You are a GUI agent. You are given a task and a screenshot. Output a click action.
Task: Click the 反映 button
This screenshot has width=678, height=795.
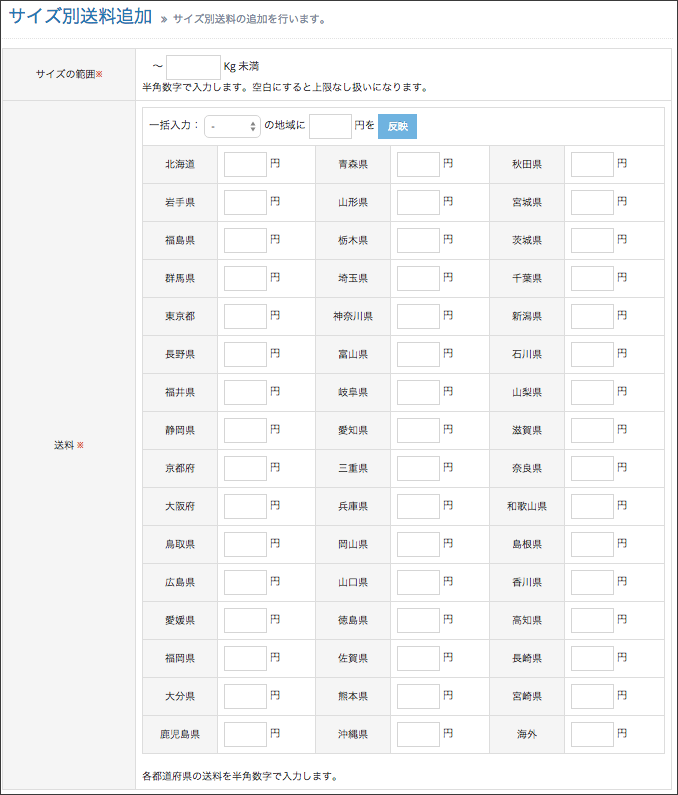coord(398,126)
